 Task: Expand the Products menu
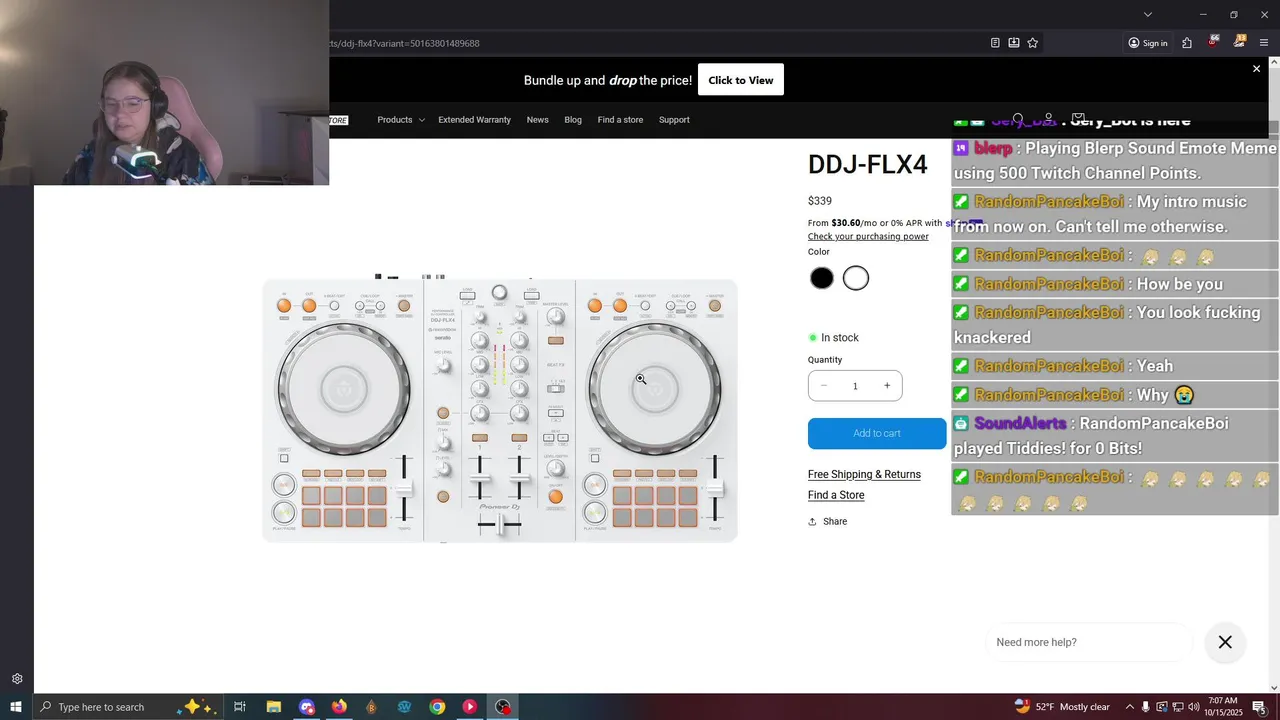click(x=400, y=120)
